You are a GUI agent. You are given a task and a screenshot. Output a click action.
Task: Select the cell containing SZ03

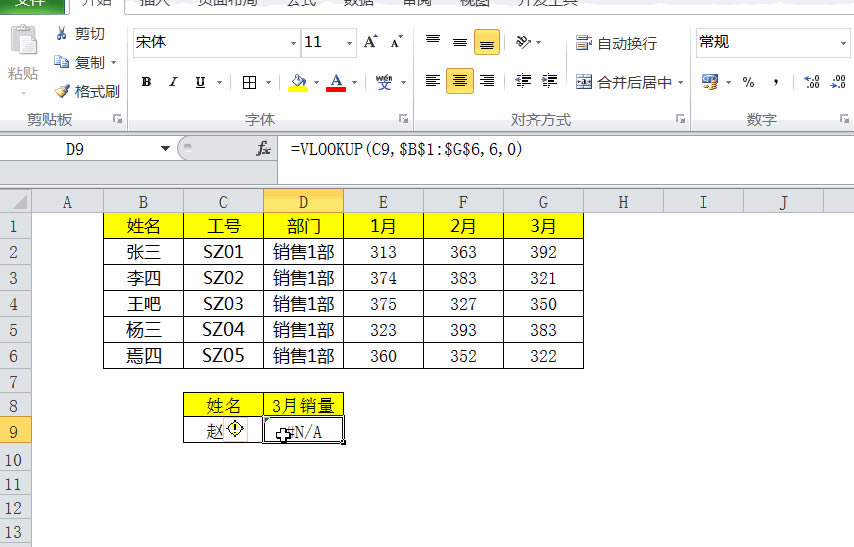pos(223,304)
